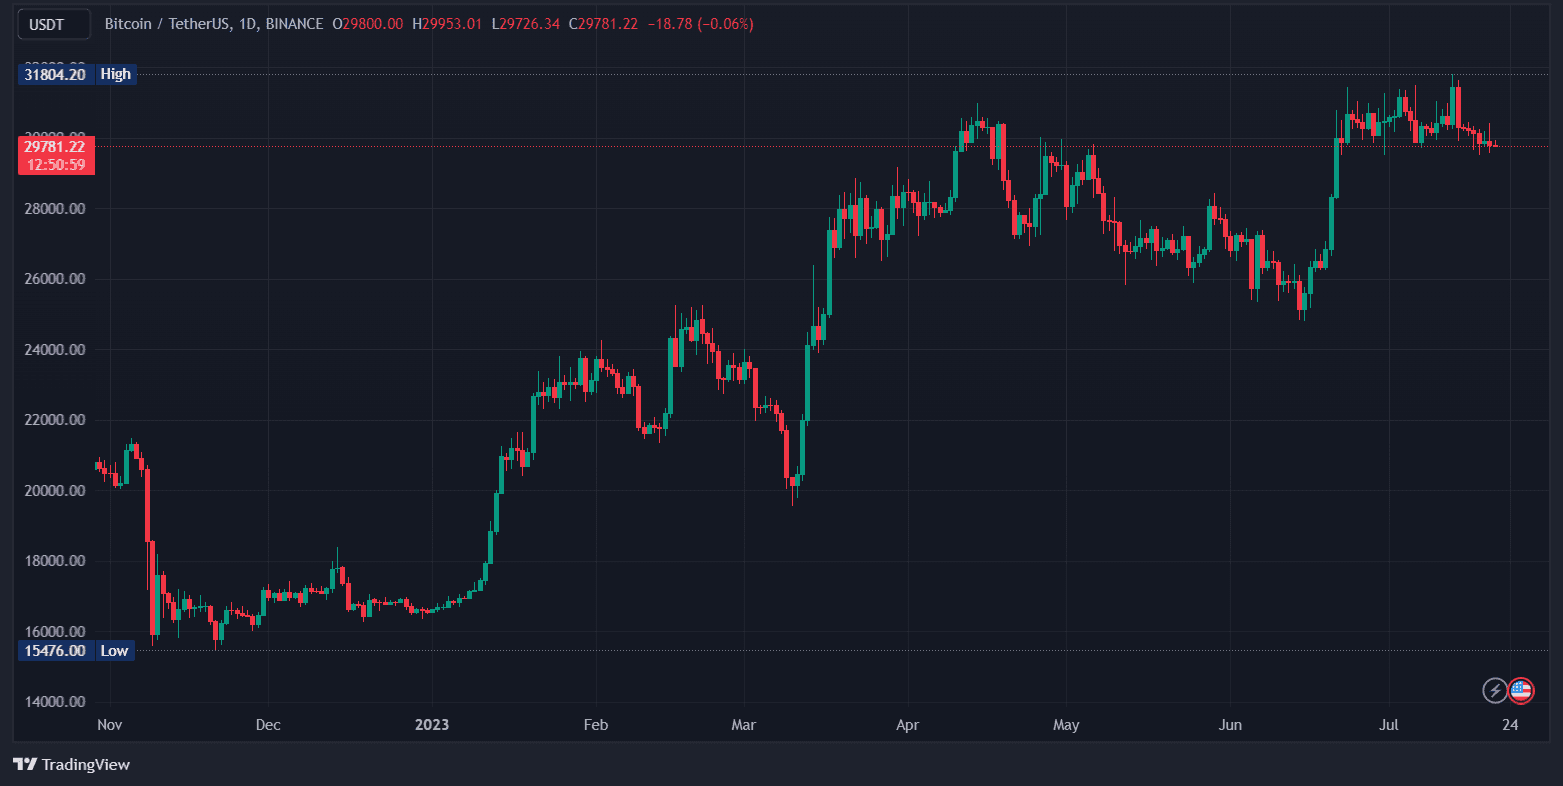Image resolution: width=1563 pixels, height=786 pixels.
Task: Click the 24 date axis label
Action: click(1510, 725)
